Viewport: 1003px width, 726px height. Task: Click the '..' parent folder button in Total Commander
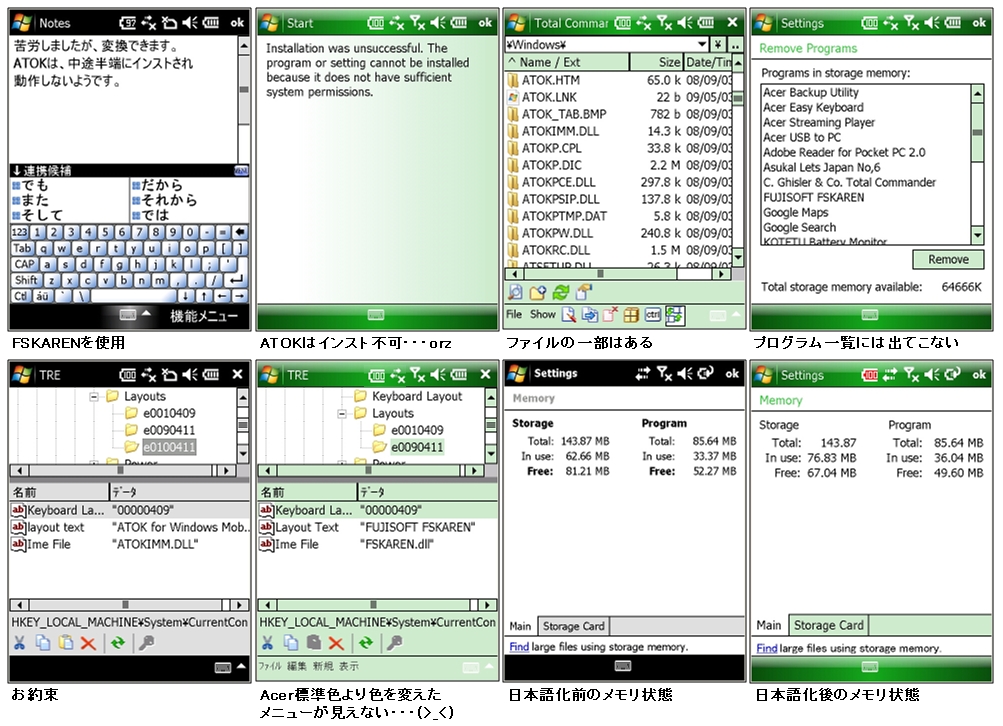pyautogui.click(x=735, y=45)
